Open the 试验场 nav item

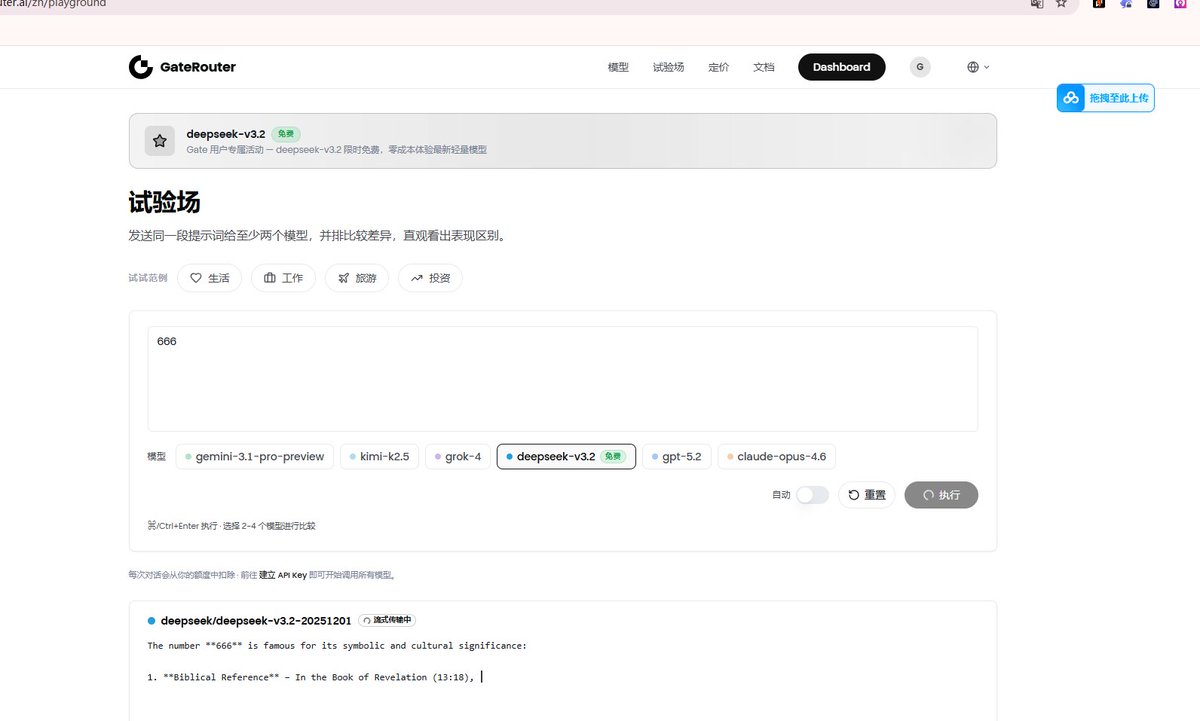pyautogui.click(x=668, y=67)
